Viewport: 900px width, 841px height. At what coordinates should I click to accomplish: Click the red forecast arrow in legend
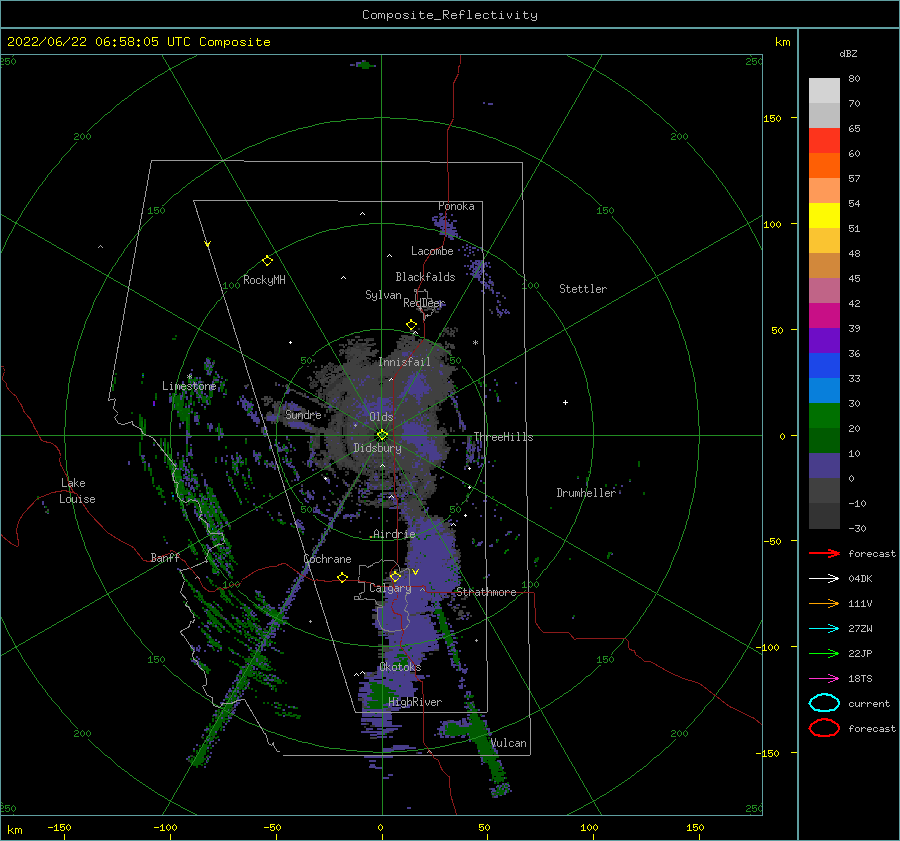[824, 553]
